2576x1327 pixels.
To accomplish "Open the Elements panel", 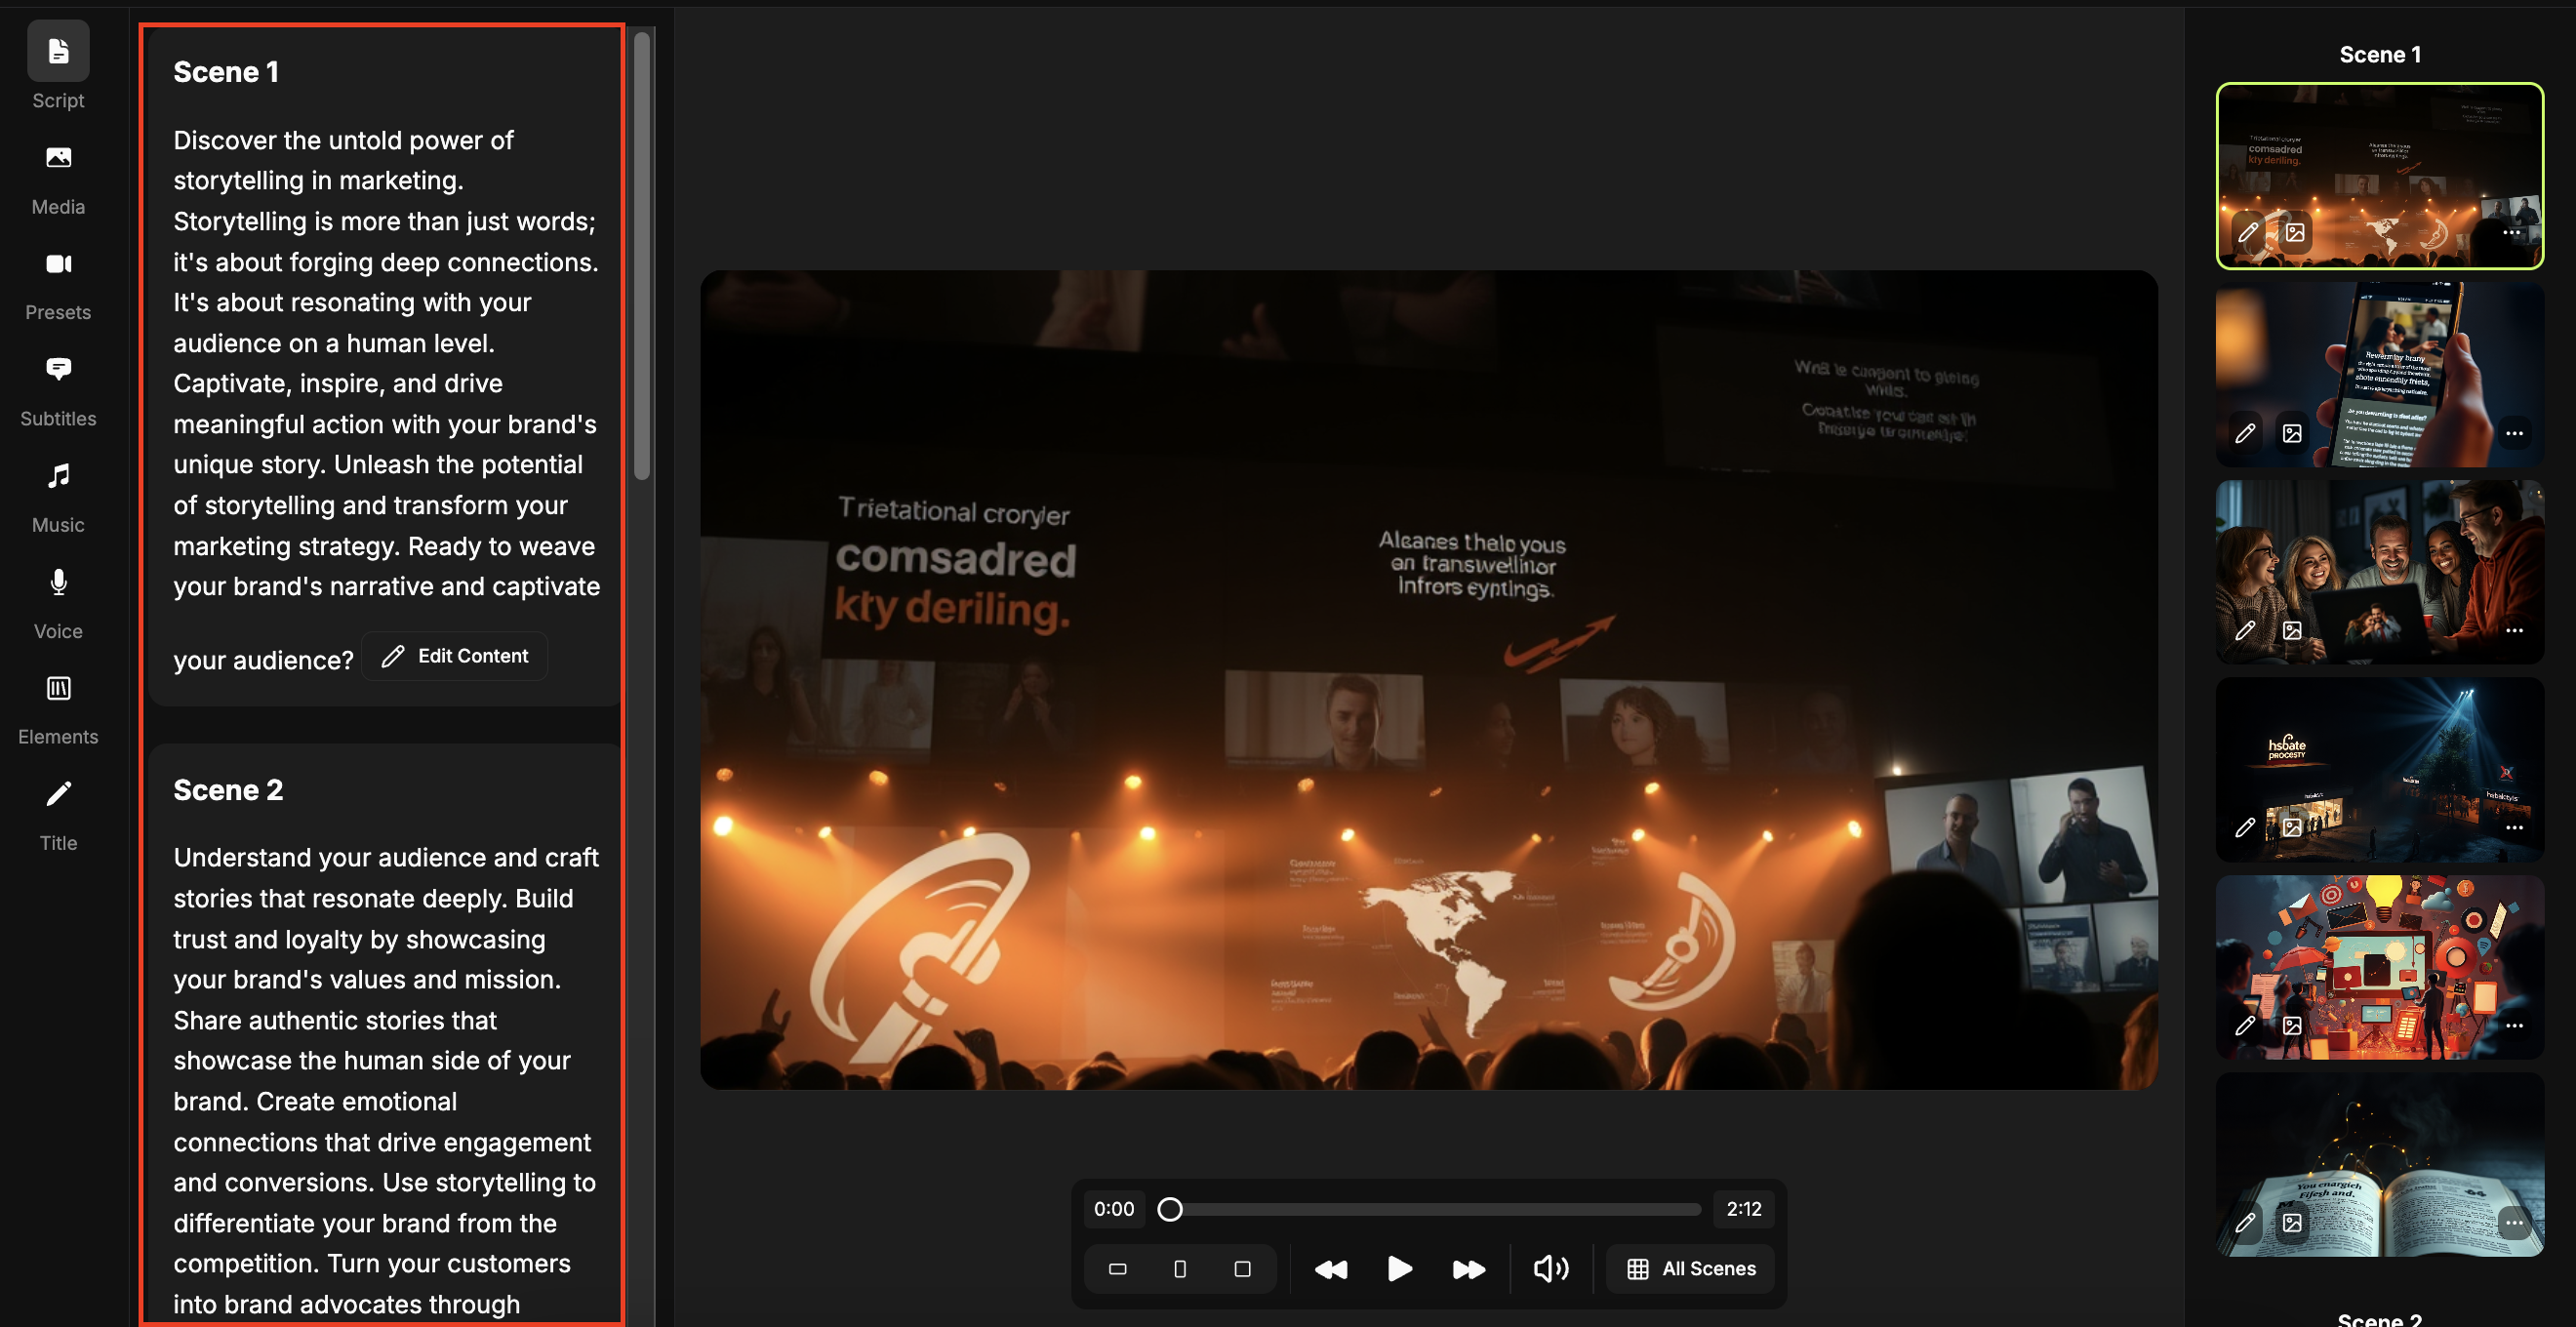I will point(58,708).
